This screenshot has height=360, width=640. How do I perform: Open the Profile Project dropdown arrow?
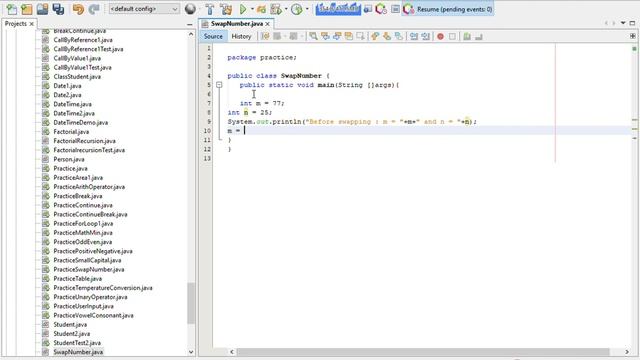coord(286,9)
